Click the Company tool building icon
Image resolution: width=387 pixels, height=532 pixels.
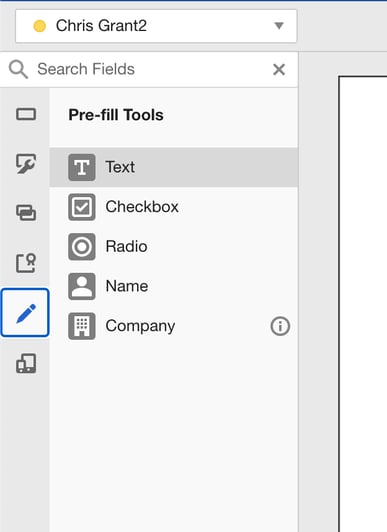coord(82,326)
